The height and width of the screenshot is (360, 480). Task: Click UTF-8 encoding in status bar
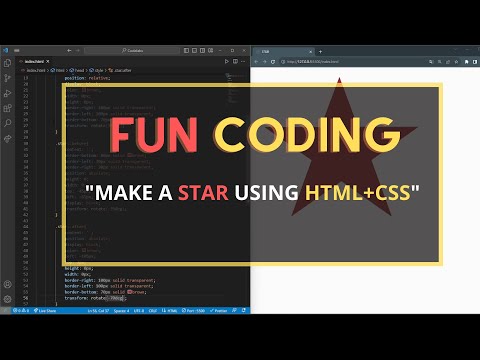[x=139, y=311]
